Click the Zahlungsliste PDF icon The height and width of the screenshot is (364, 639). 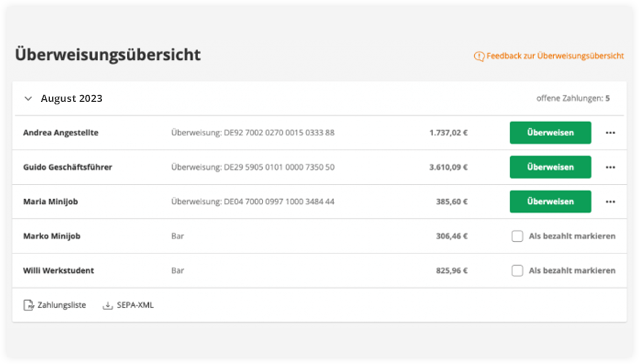tap(28, 305)
